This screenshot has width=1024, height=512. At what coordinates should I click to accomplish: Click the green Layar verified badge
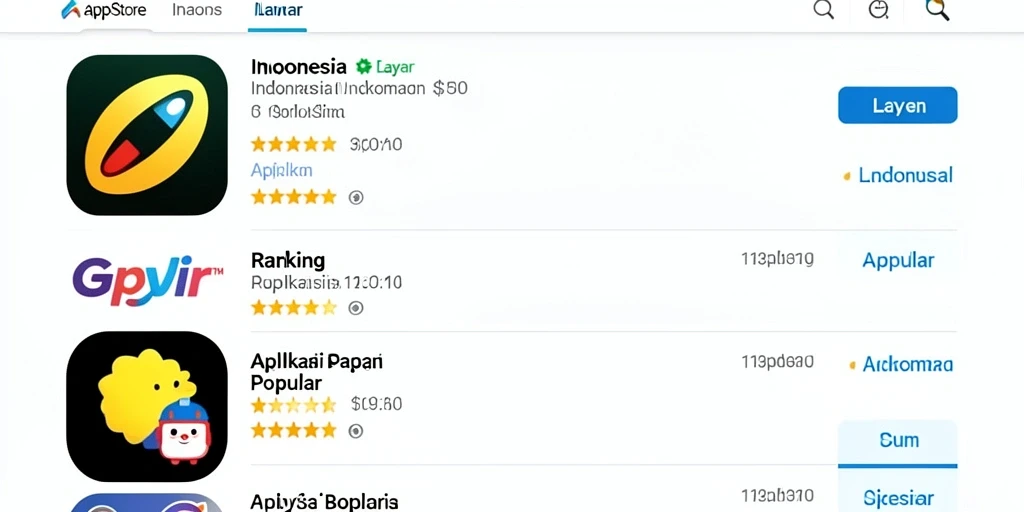(385, 67)
